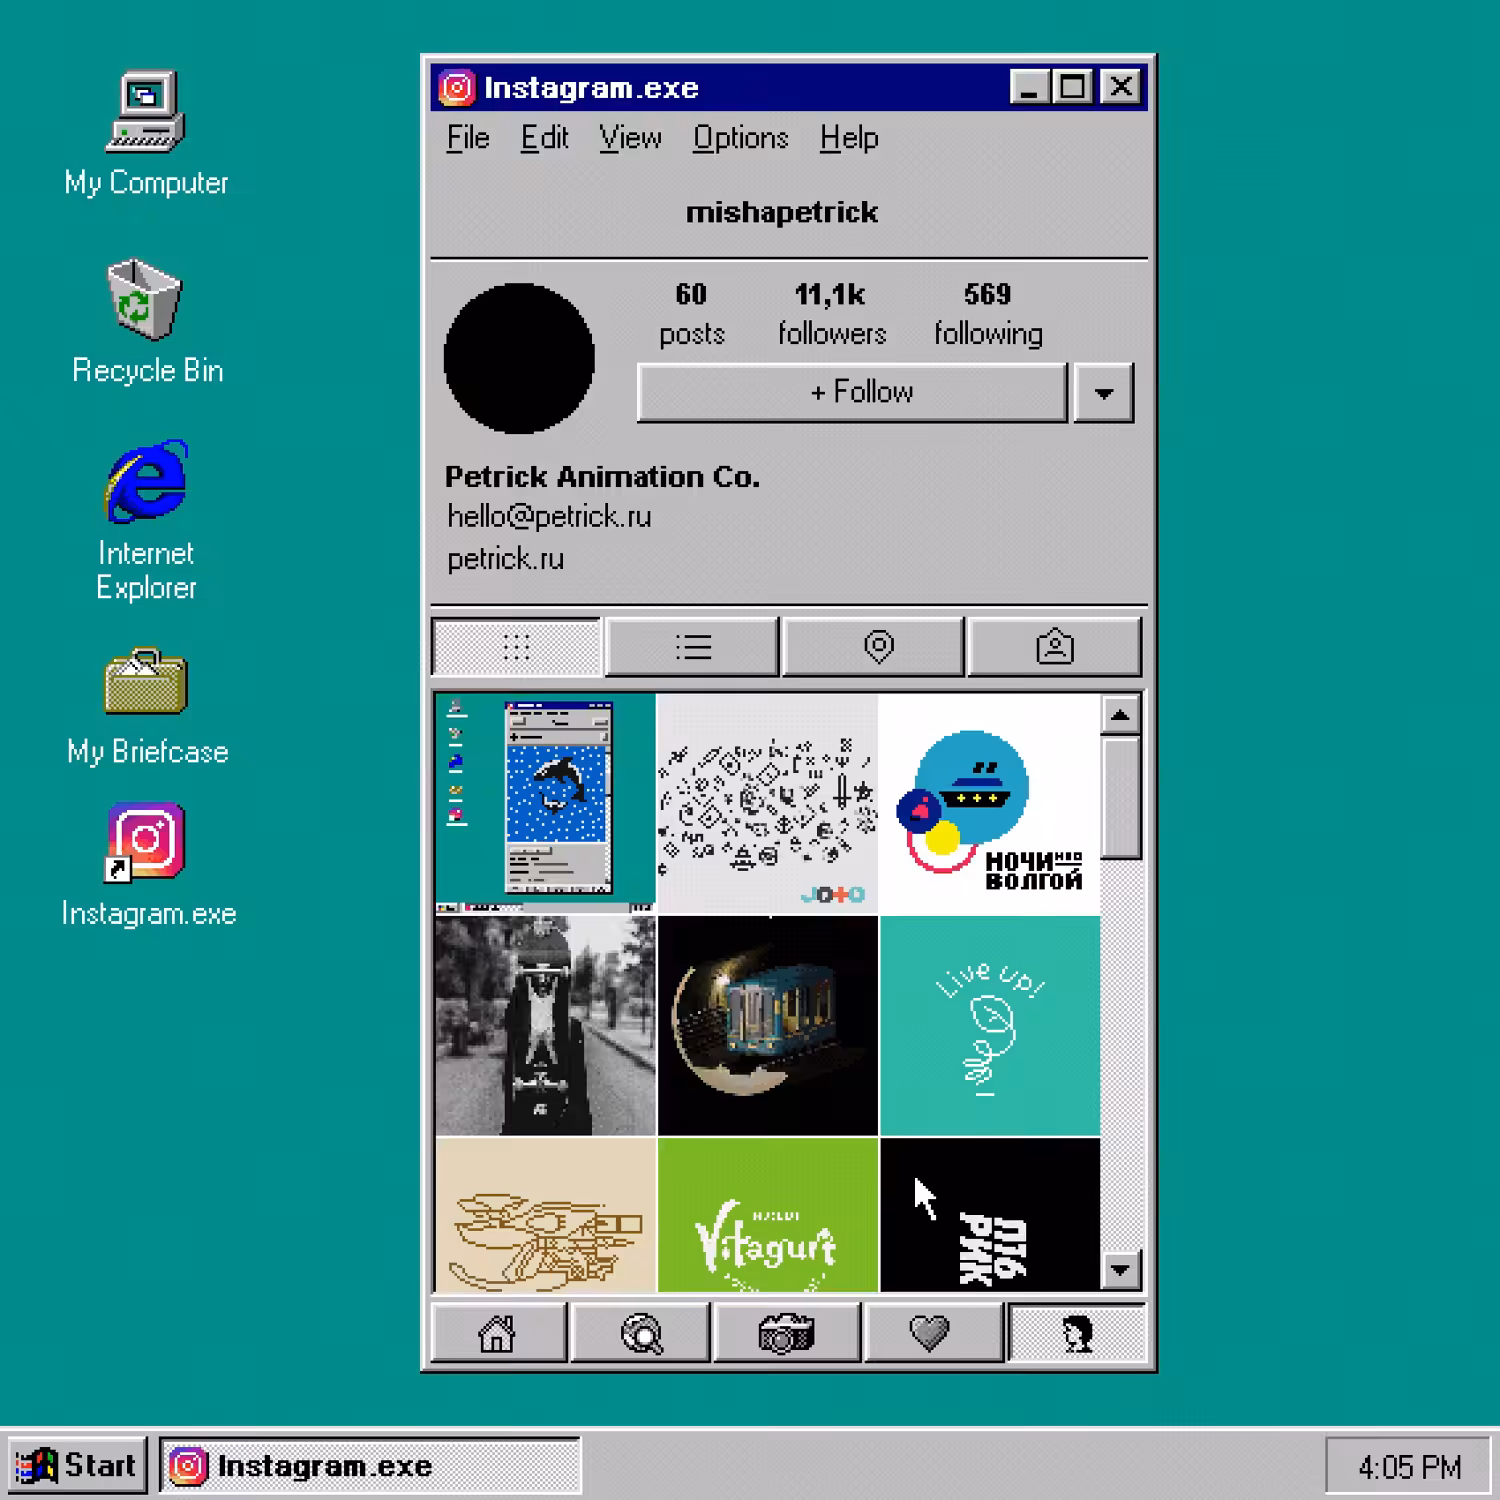The image size is (1500, 1500).
Task: Open the Edit menu
Action: point(544,138)
